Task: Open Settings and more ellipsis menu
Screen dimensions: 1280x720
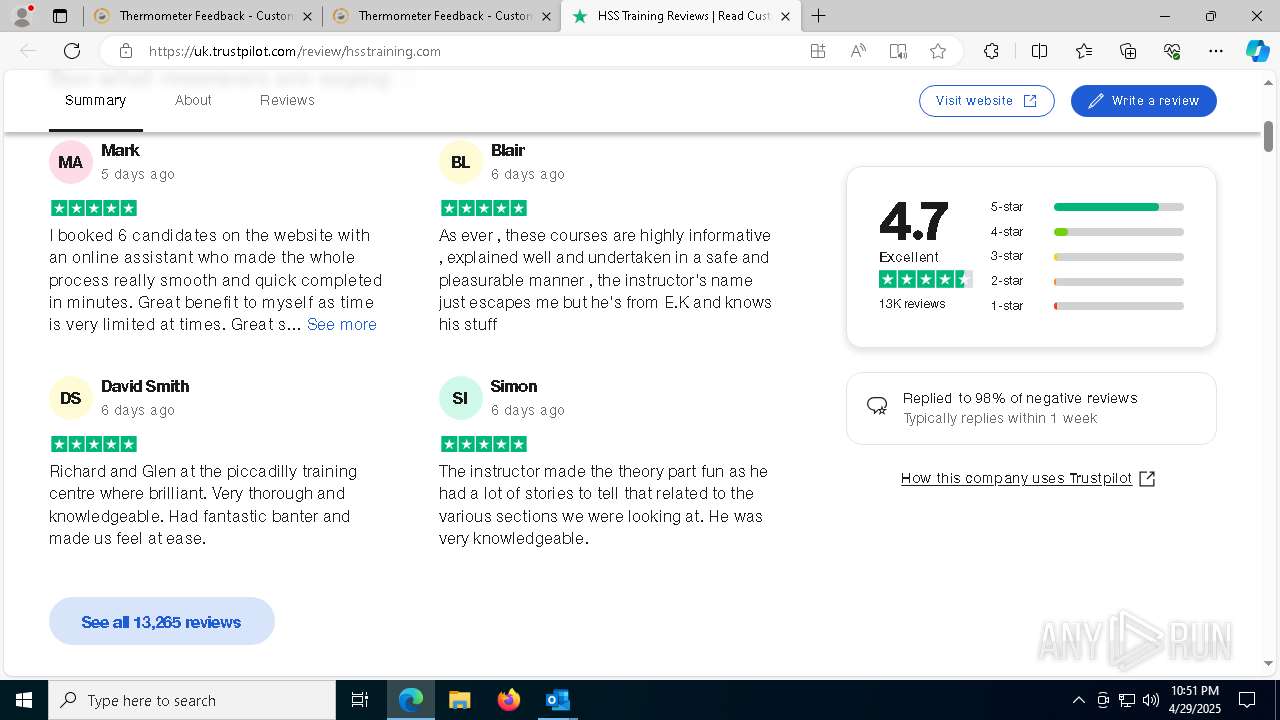Action: click(x=1216, y=51)
